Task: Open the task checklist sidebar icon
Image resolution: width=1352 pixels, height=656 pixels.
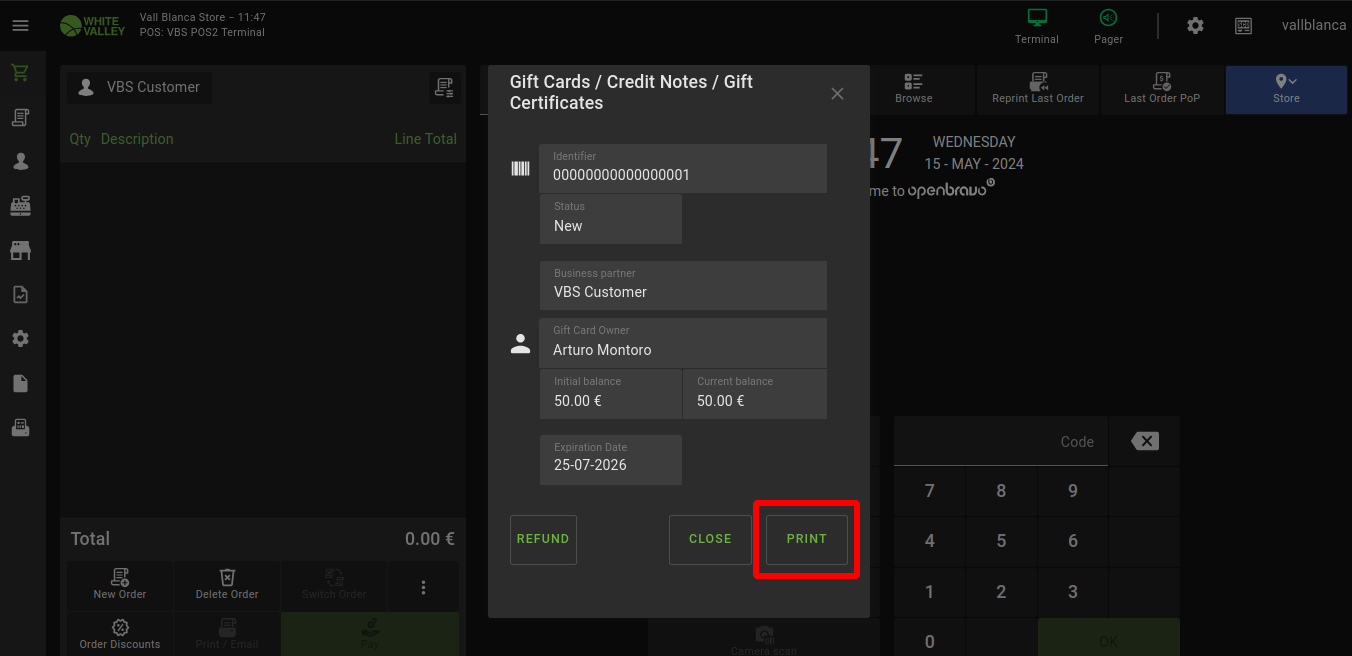Action: [x=20, y=295]
